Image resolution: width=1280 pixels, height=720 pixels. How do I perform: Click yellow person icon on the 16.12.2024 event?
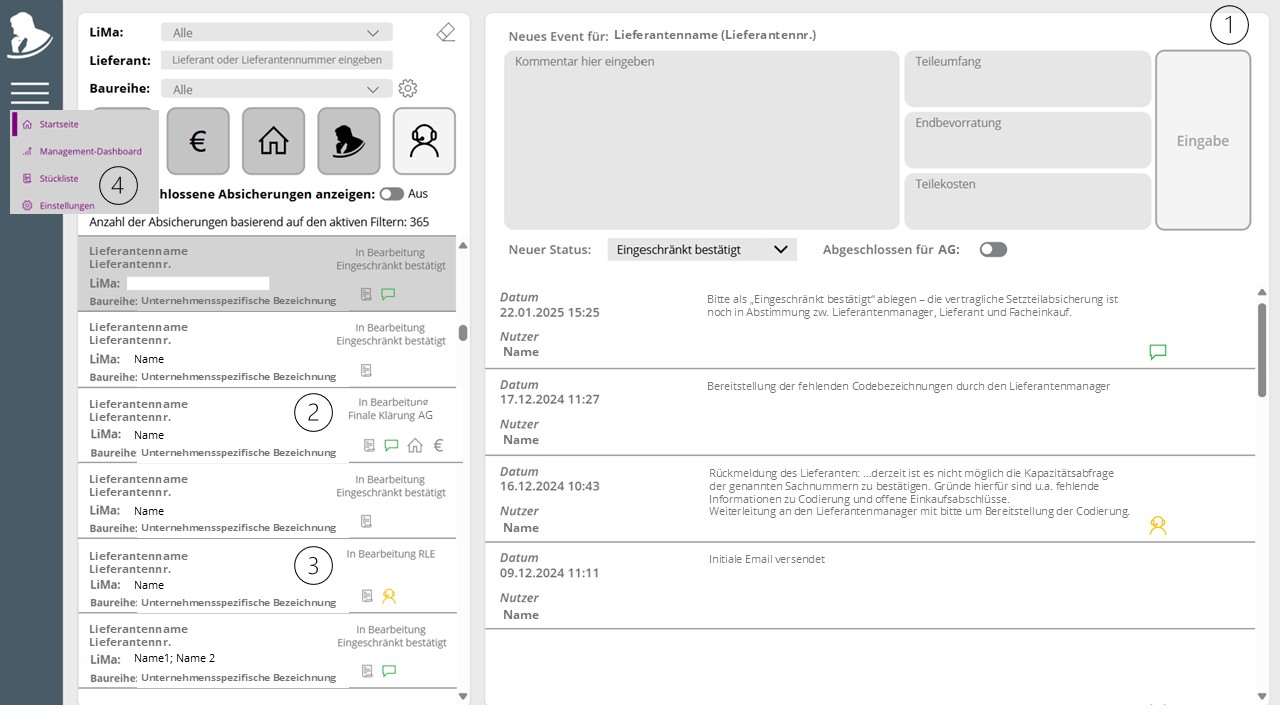click(1158, 525)
